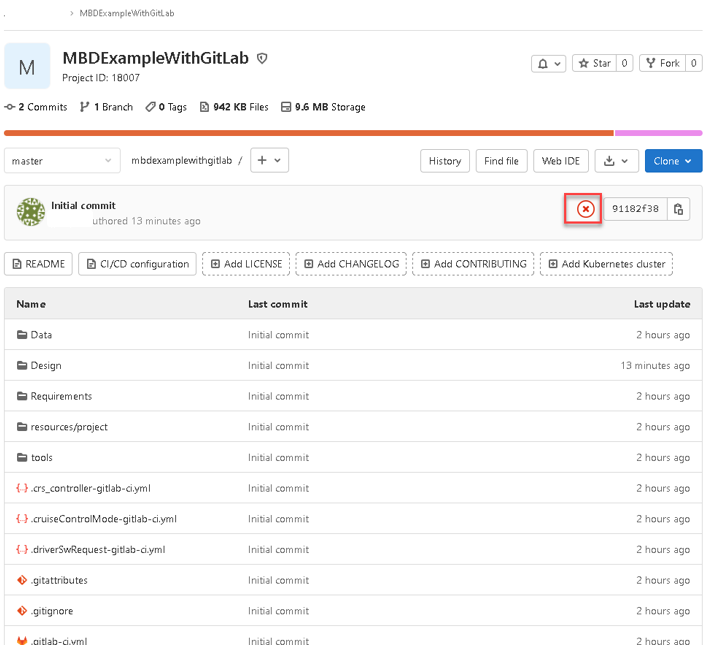This screenshot has height=651, width=706.
Task: Click the failed pipeline status icon
Action: [585, 209]
